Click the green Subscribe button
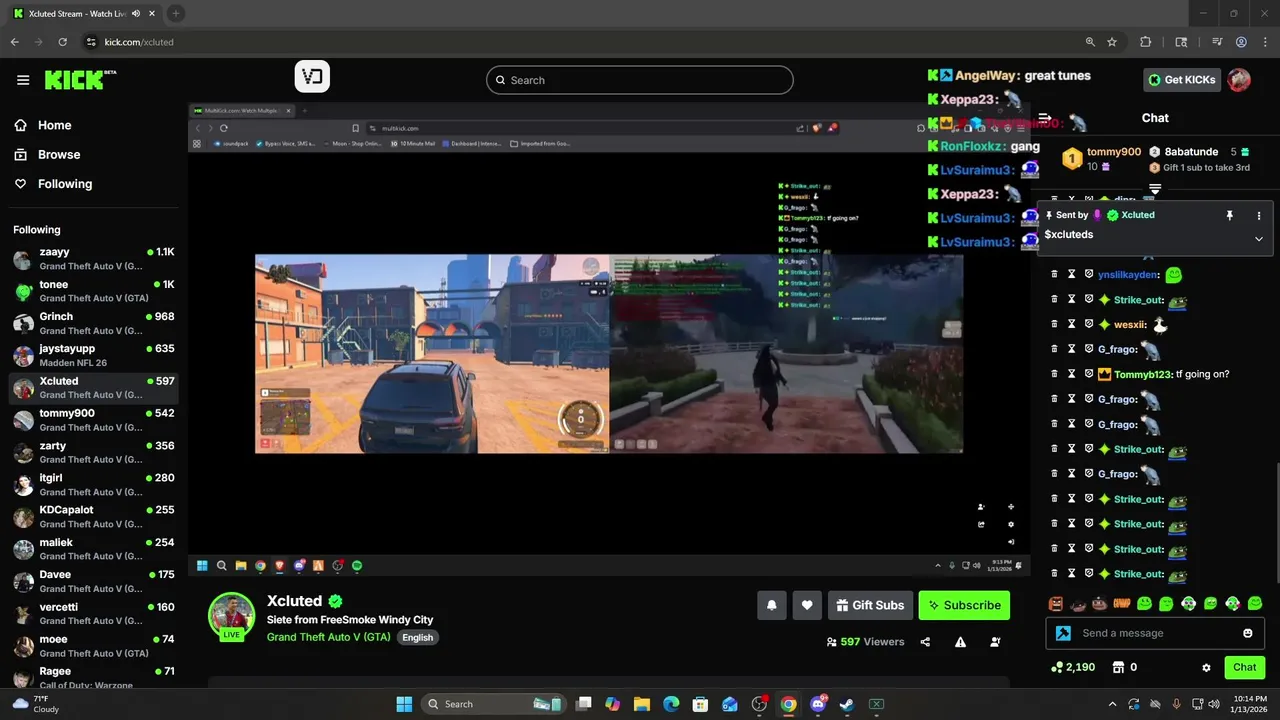The image size is (1280, 720). click(964, 605)
